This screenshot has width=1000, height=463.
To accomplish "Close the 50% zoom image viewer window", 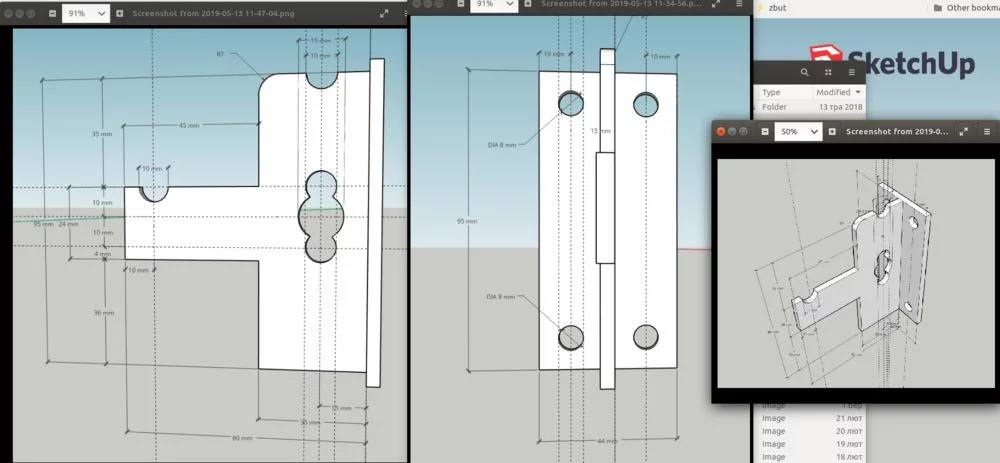I will pos(721,131).
